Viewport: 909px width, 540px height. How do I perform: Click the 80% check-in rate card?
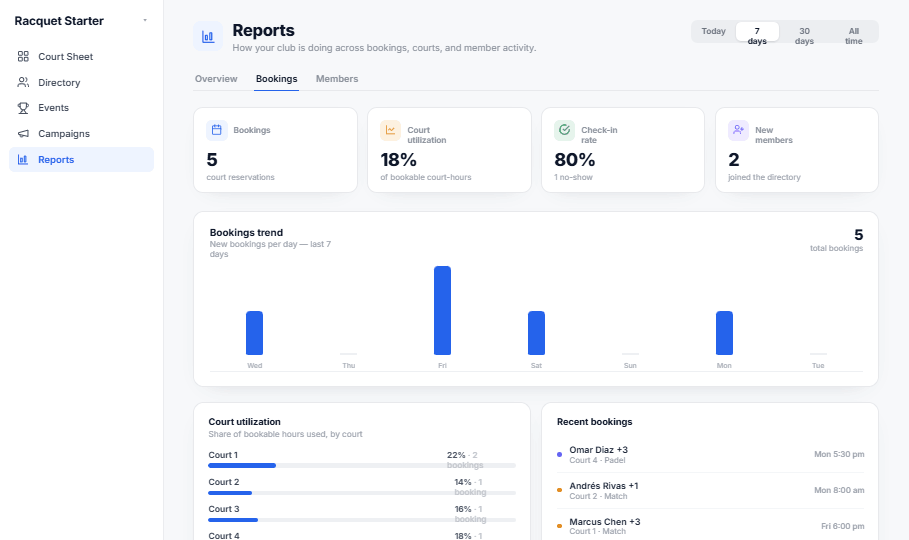[x=623, y=150]
